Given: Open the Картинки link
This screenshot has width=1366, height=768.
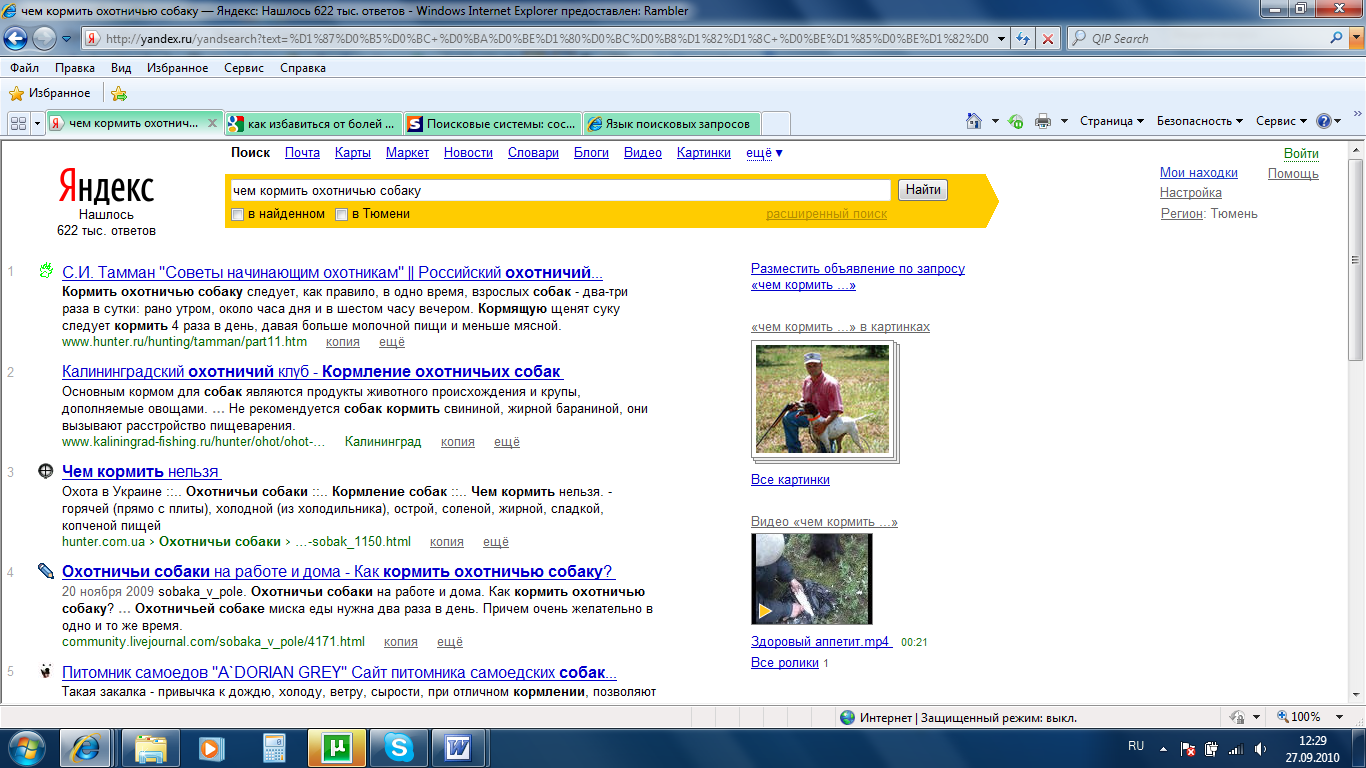Looking at the screenshot, I should tap(704, 153).
